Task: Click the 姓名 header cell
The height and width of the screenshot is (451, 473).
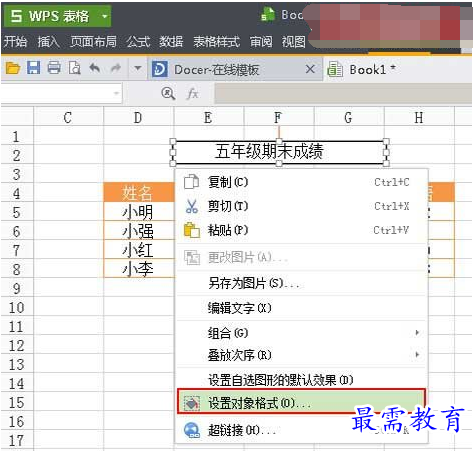Action: [x=138, y=192]
